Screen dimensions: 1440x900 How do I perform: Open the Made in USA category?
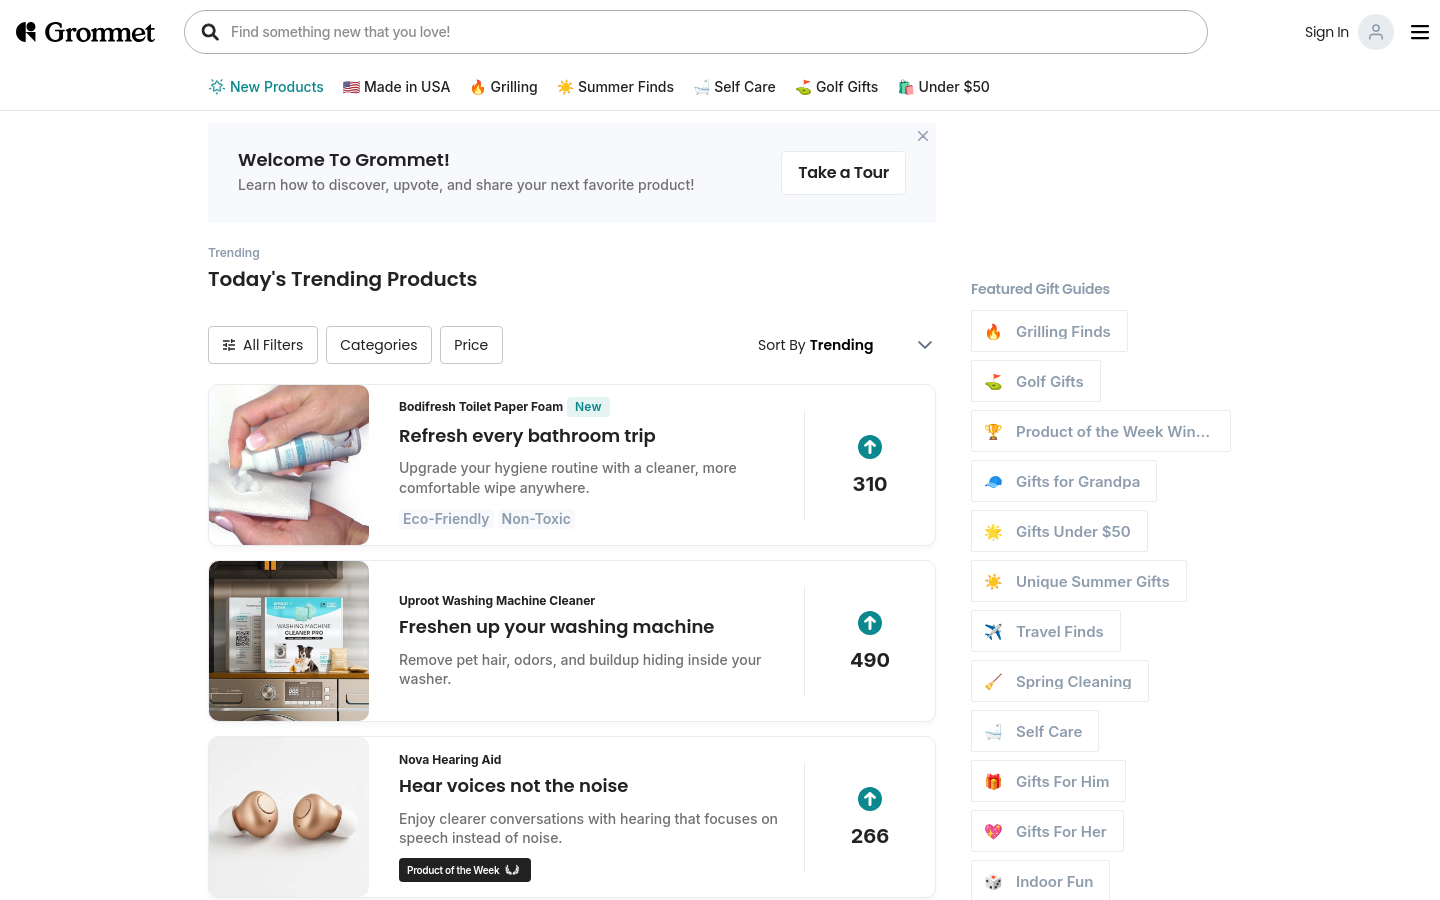coord(396,87)
